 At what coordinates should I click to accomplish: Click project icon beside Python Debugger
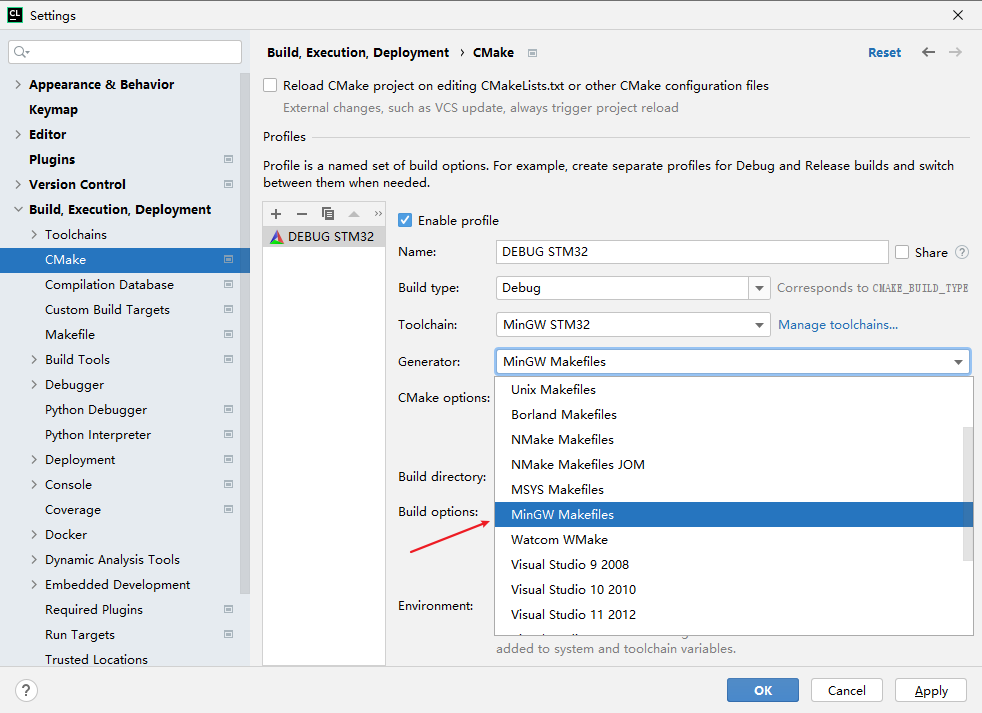[229, 409]
